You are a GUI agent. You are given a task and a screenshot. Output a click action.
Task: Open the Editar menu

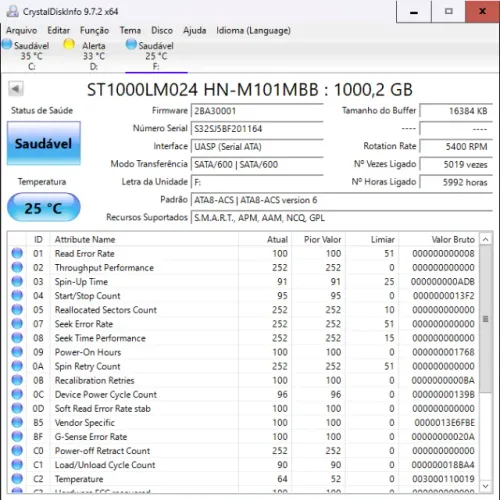coord(59,31)
